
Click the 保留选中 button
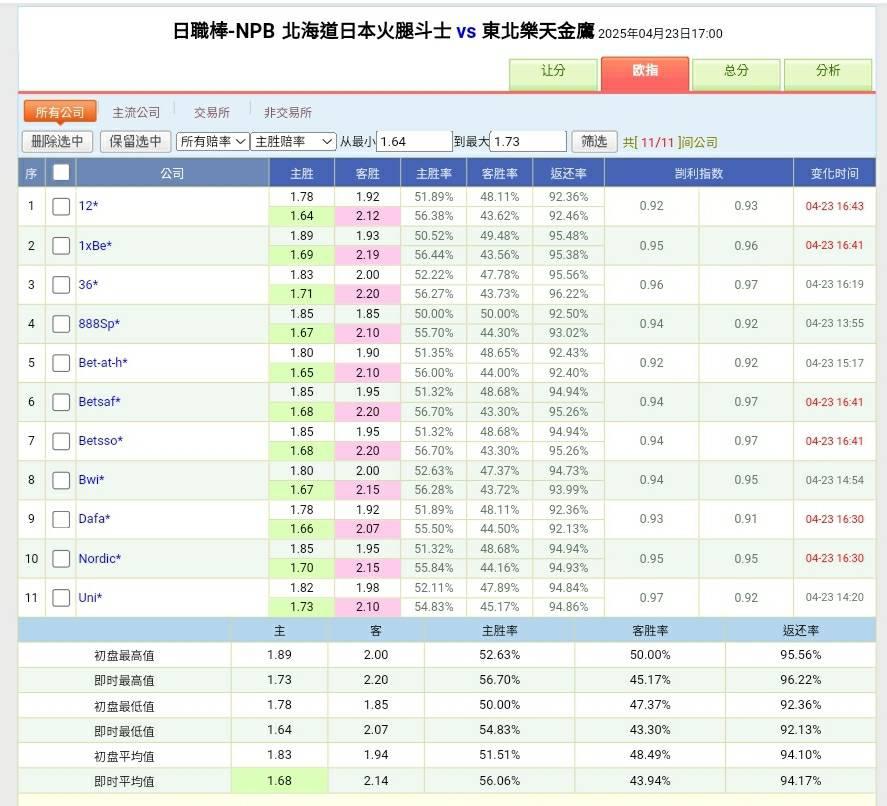[x=135, y=141]
